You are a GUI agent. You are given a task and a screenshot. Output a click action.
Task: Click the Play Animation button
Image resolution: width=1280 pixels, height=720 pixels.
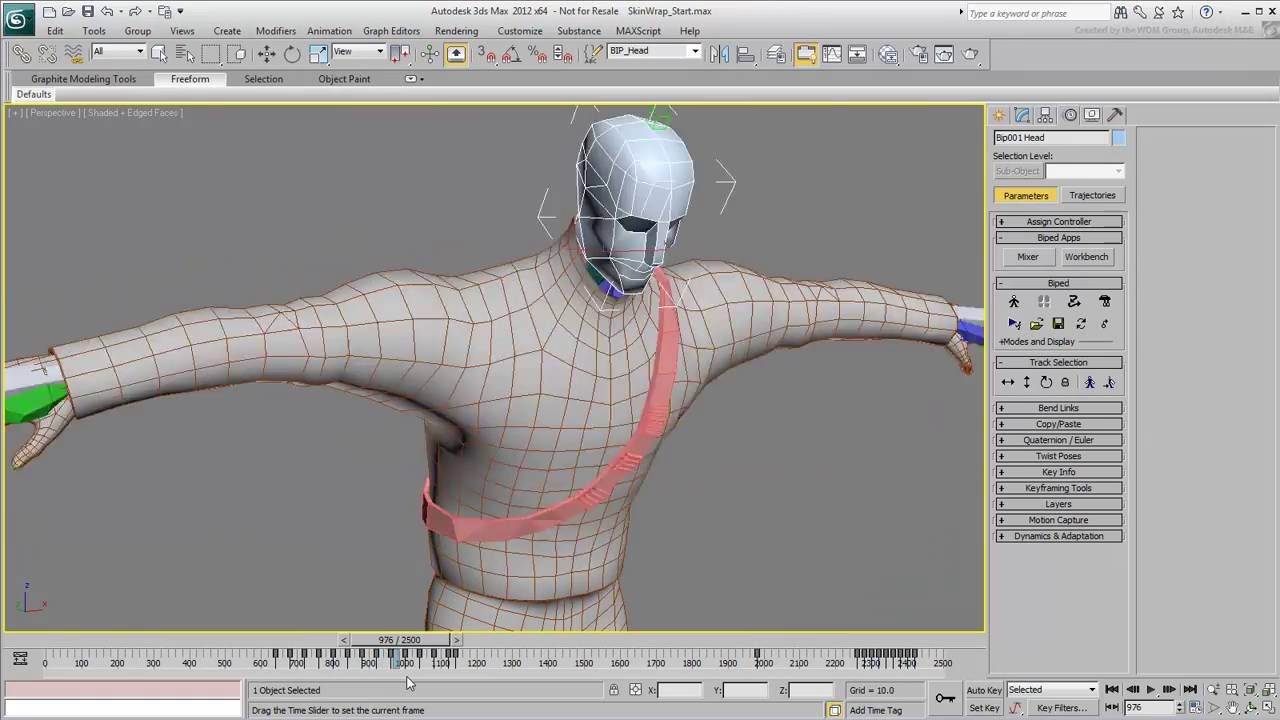point(1150,690)
